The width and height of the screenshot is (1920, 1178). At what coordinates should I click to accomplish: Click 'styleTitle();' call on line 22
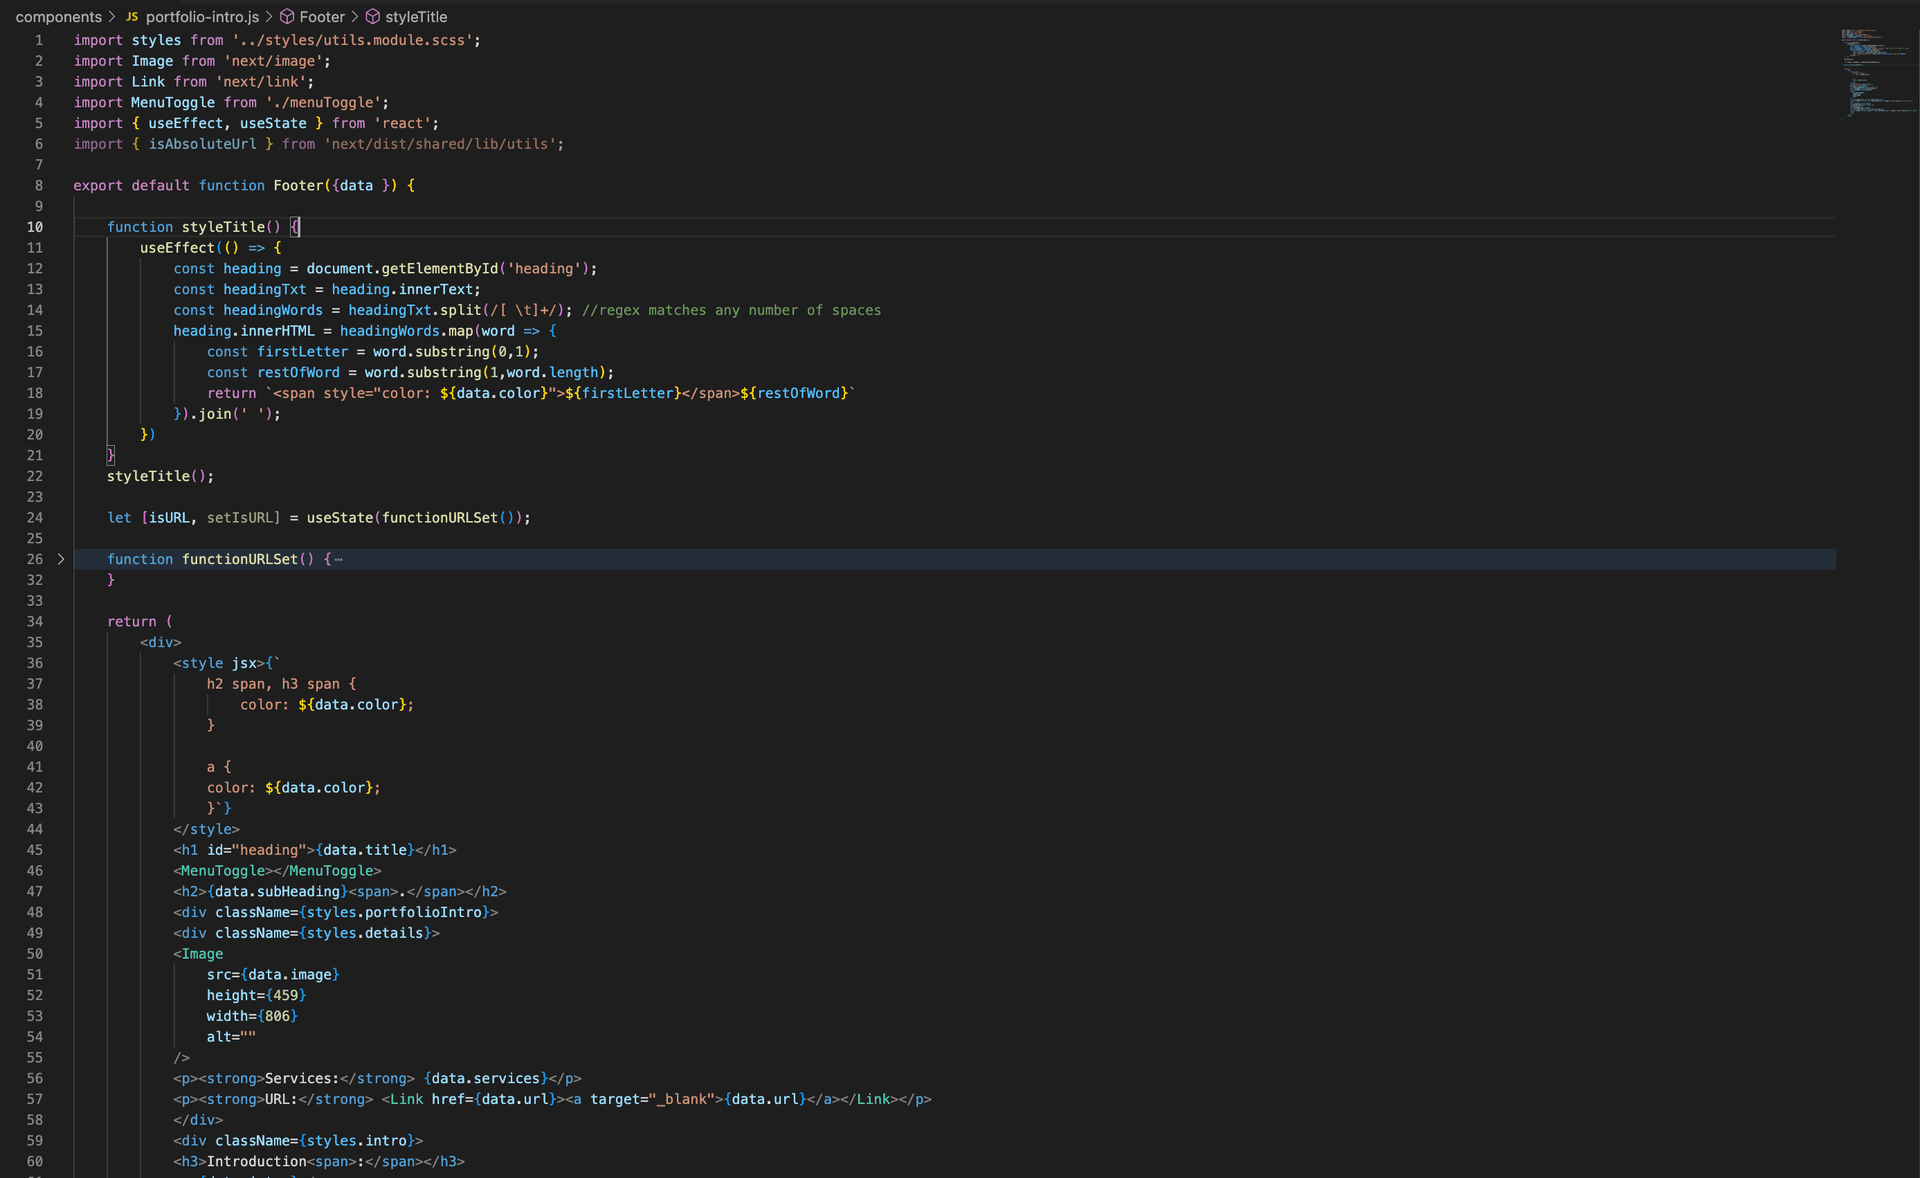pos(160,477)
